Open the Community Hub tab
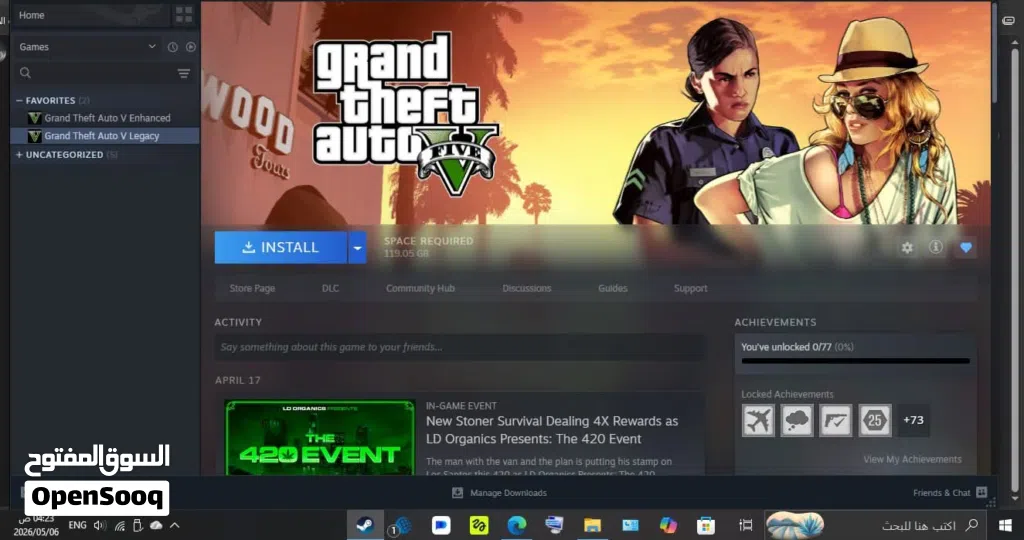Image resolution: width=1024 pixels, height=540 pixels. point(420,288)
